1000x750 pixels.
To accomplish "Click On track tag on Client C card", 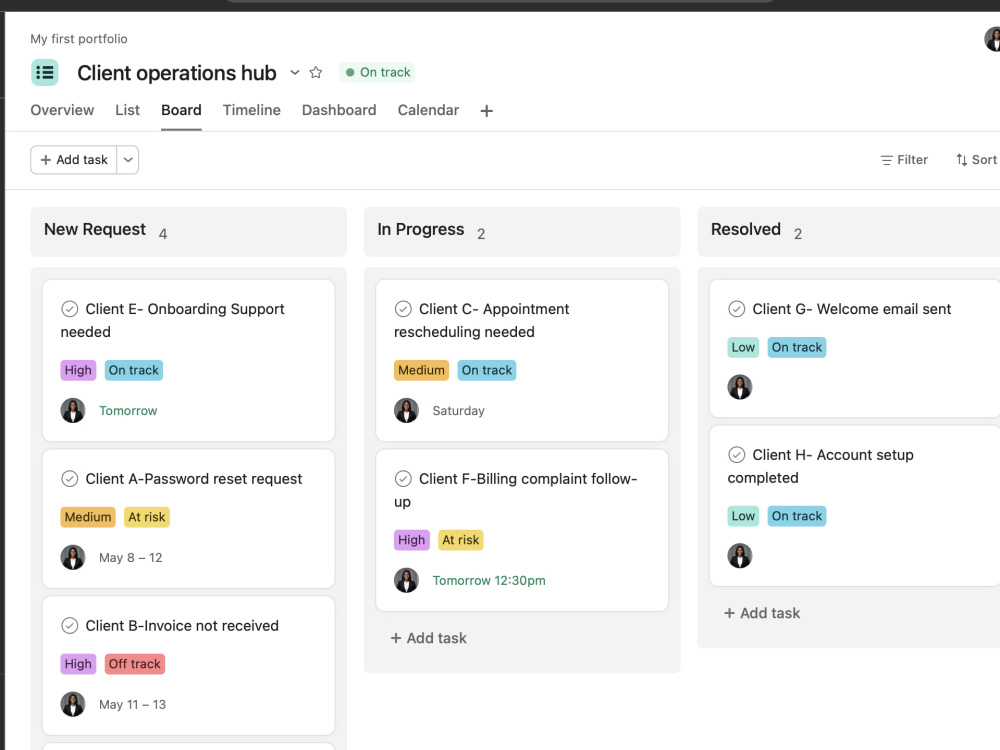I will tap(487, 371).
